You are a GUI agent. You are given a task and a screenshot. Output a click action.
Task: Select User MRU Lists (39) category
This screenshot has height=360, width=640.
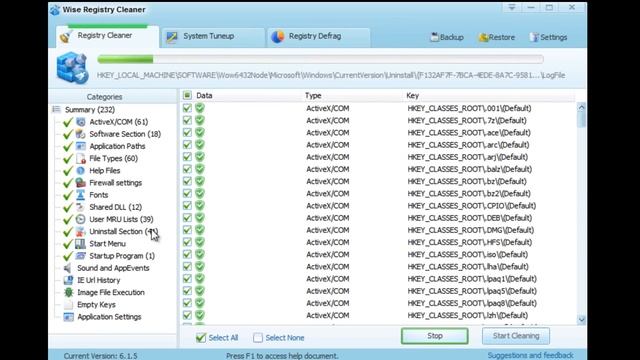(x=121, y=220)
